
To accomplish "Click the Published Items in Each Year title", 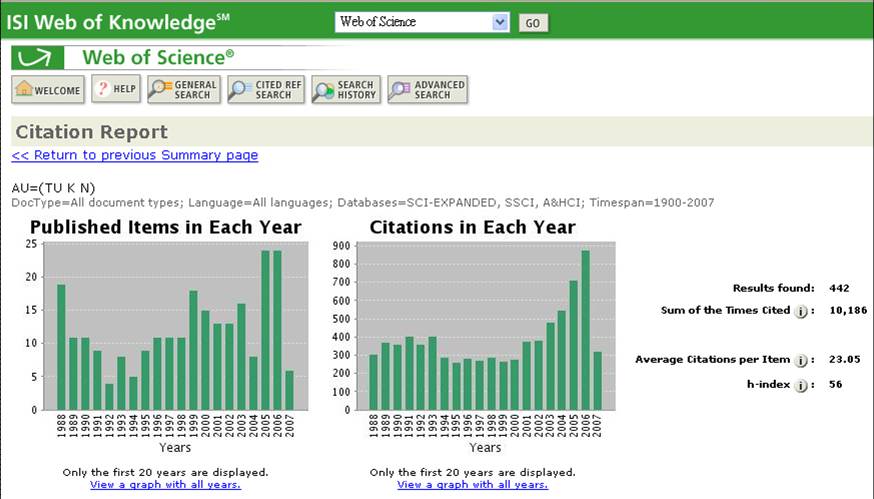I will (166, 227).
